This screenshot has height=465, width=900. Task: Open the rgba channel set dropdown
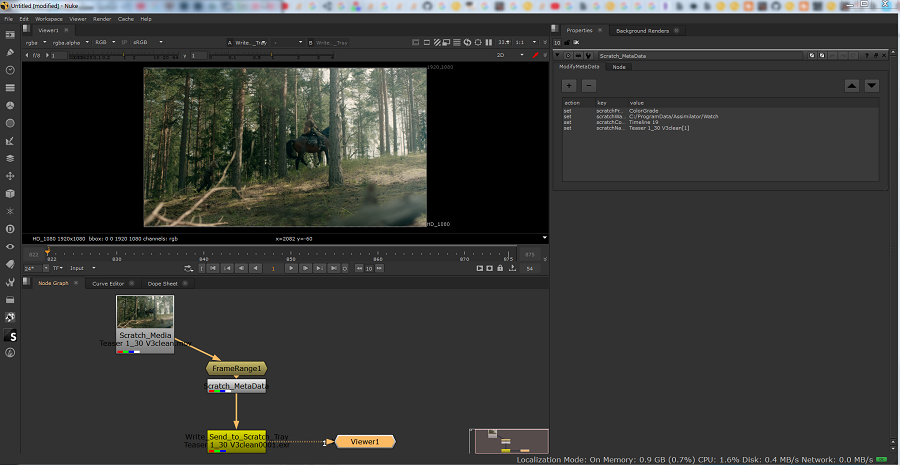(36, 42)
